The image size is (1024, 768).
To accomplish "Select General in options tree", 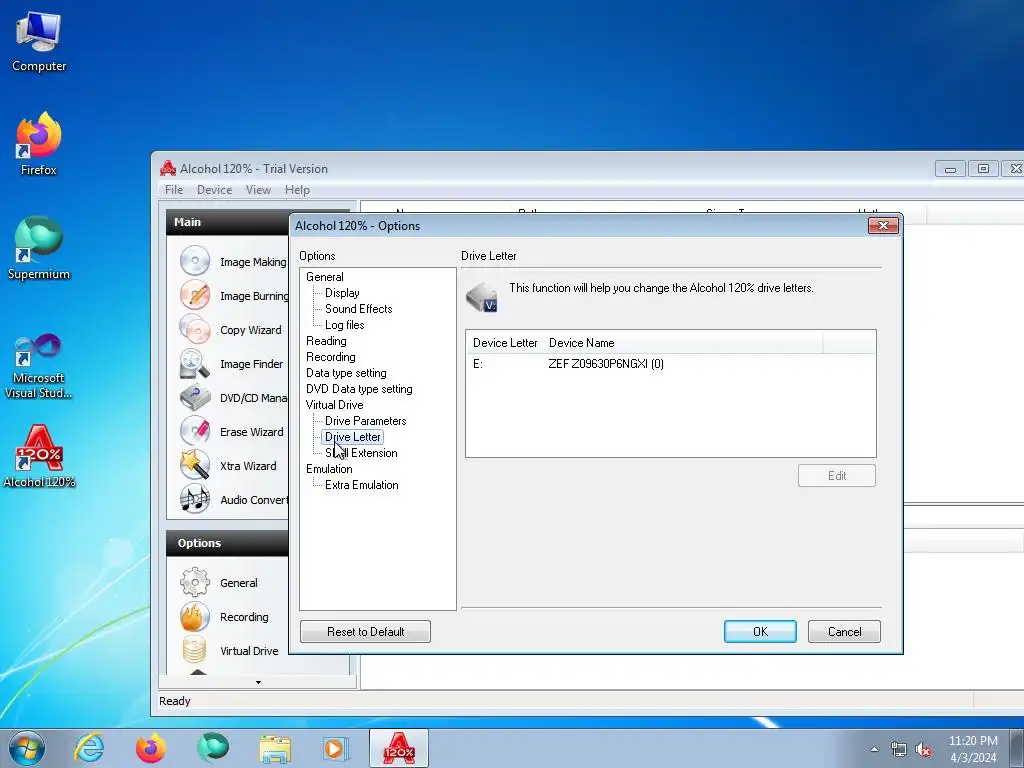I will [x=325, y=277].
